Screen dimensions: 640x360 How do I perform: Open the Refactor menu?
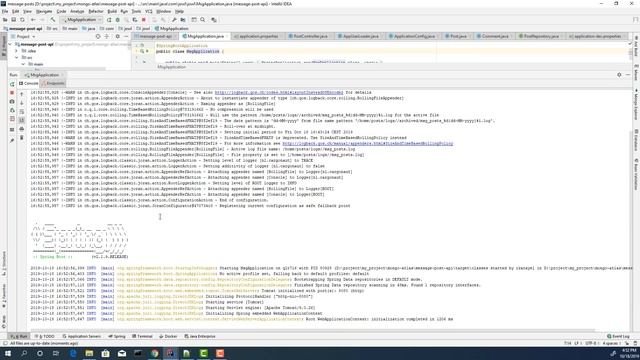click(96, 11)
